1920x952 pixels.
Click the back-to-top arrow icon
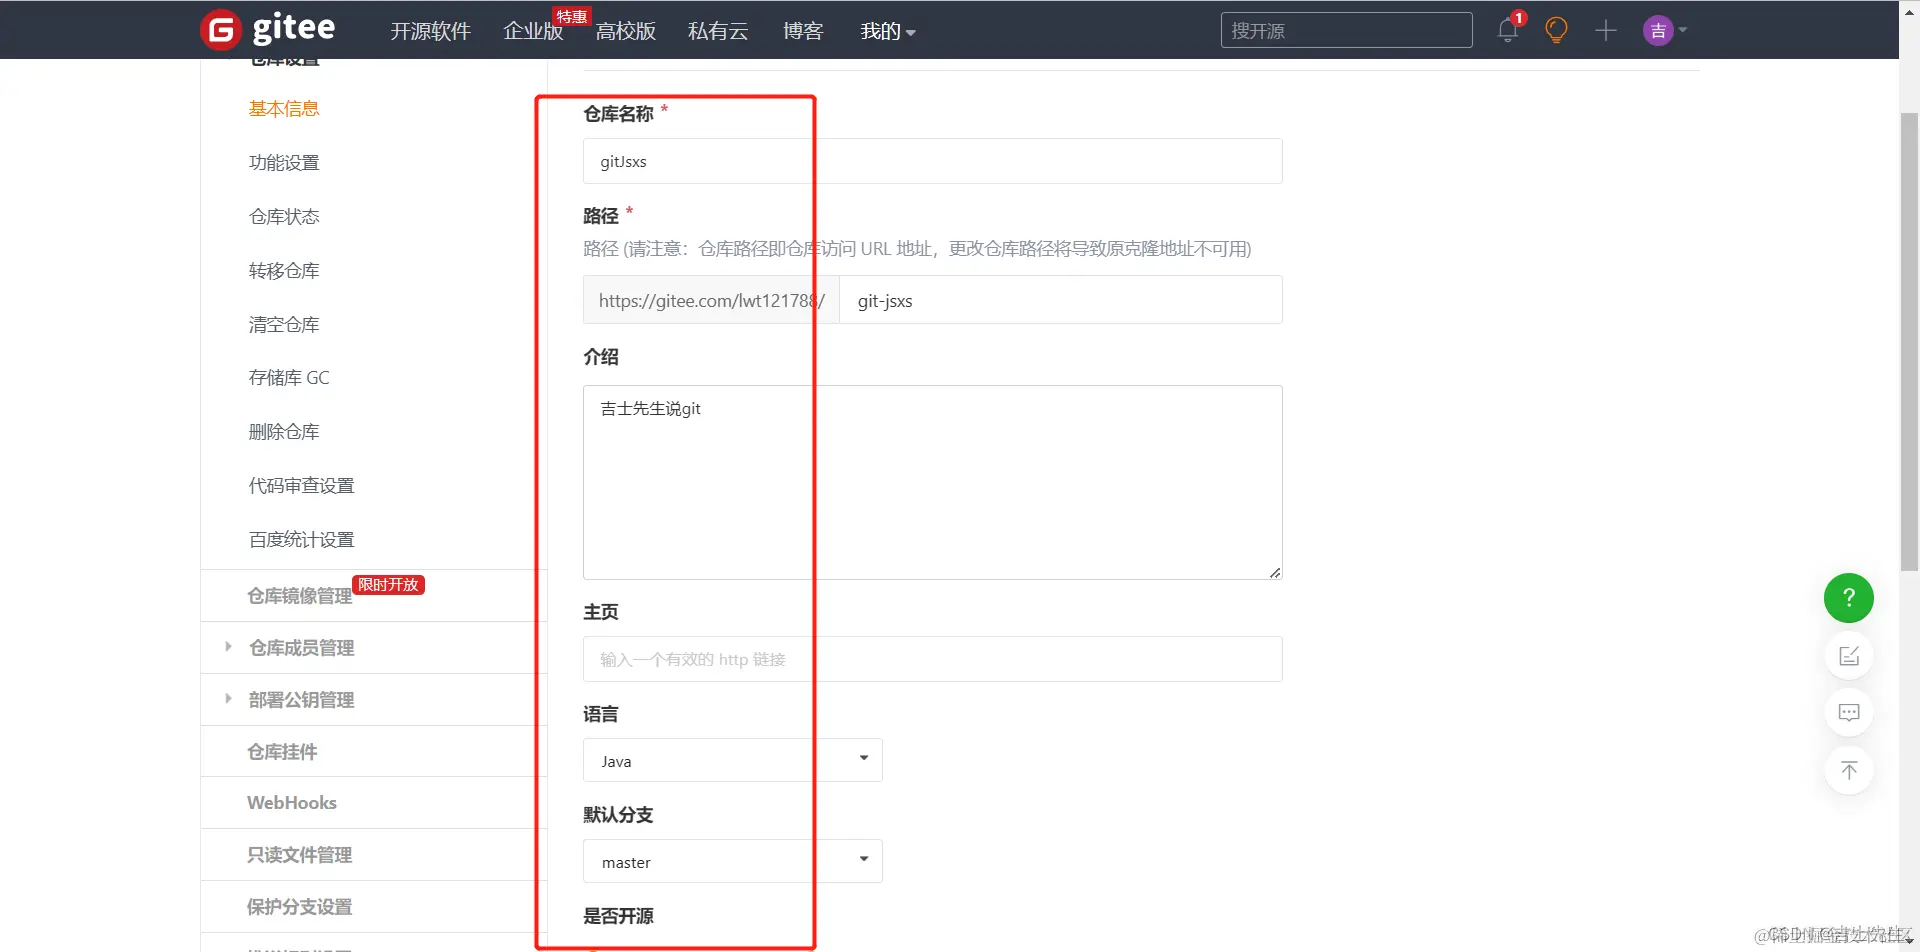coord(1849,770)
